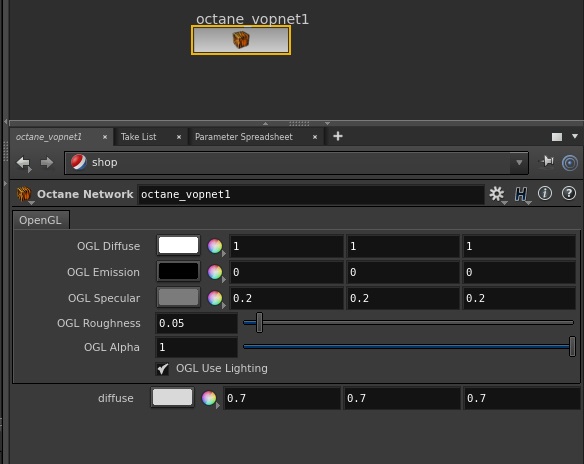
Task: Click the Octane Network node type icon
Action: click(x=24, y=194)
